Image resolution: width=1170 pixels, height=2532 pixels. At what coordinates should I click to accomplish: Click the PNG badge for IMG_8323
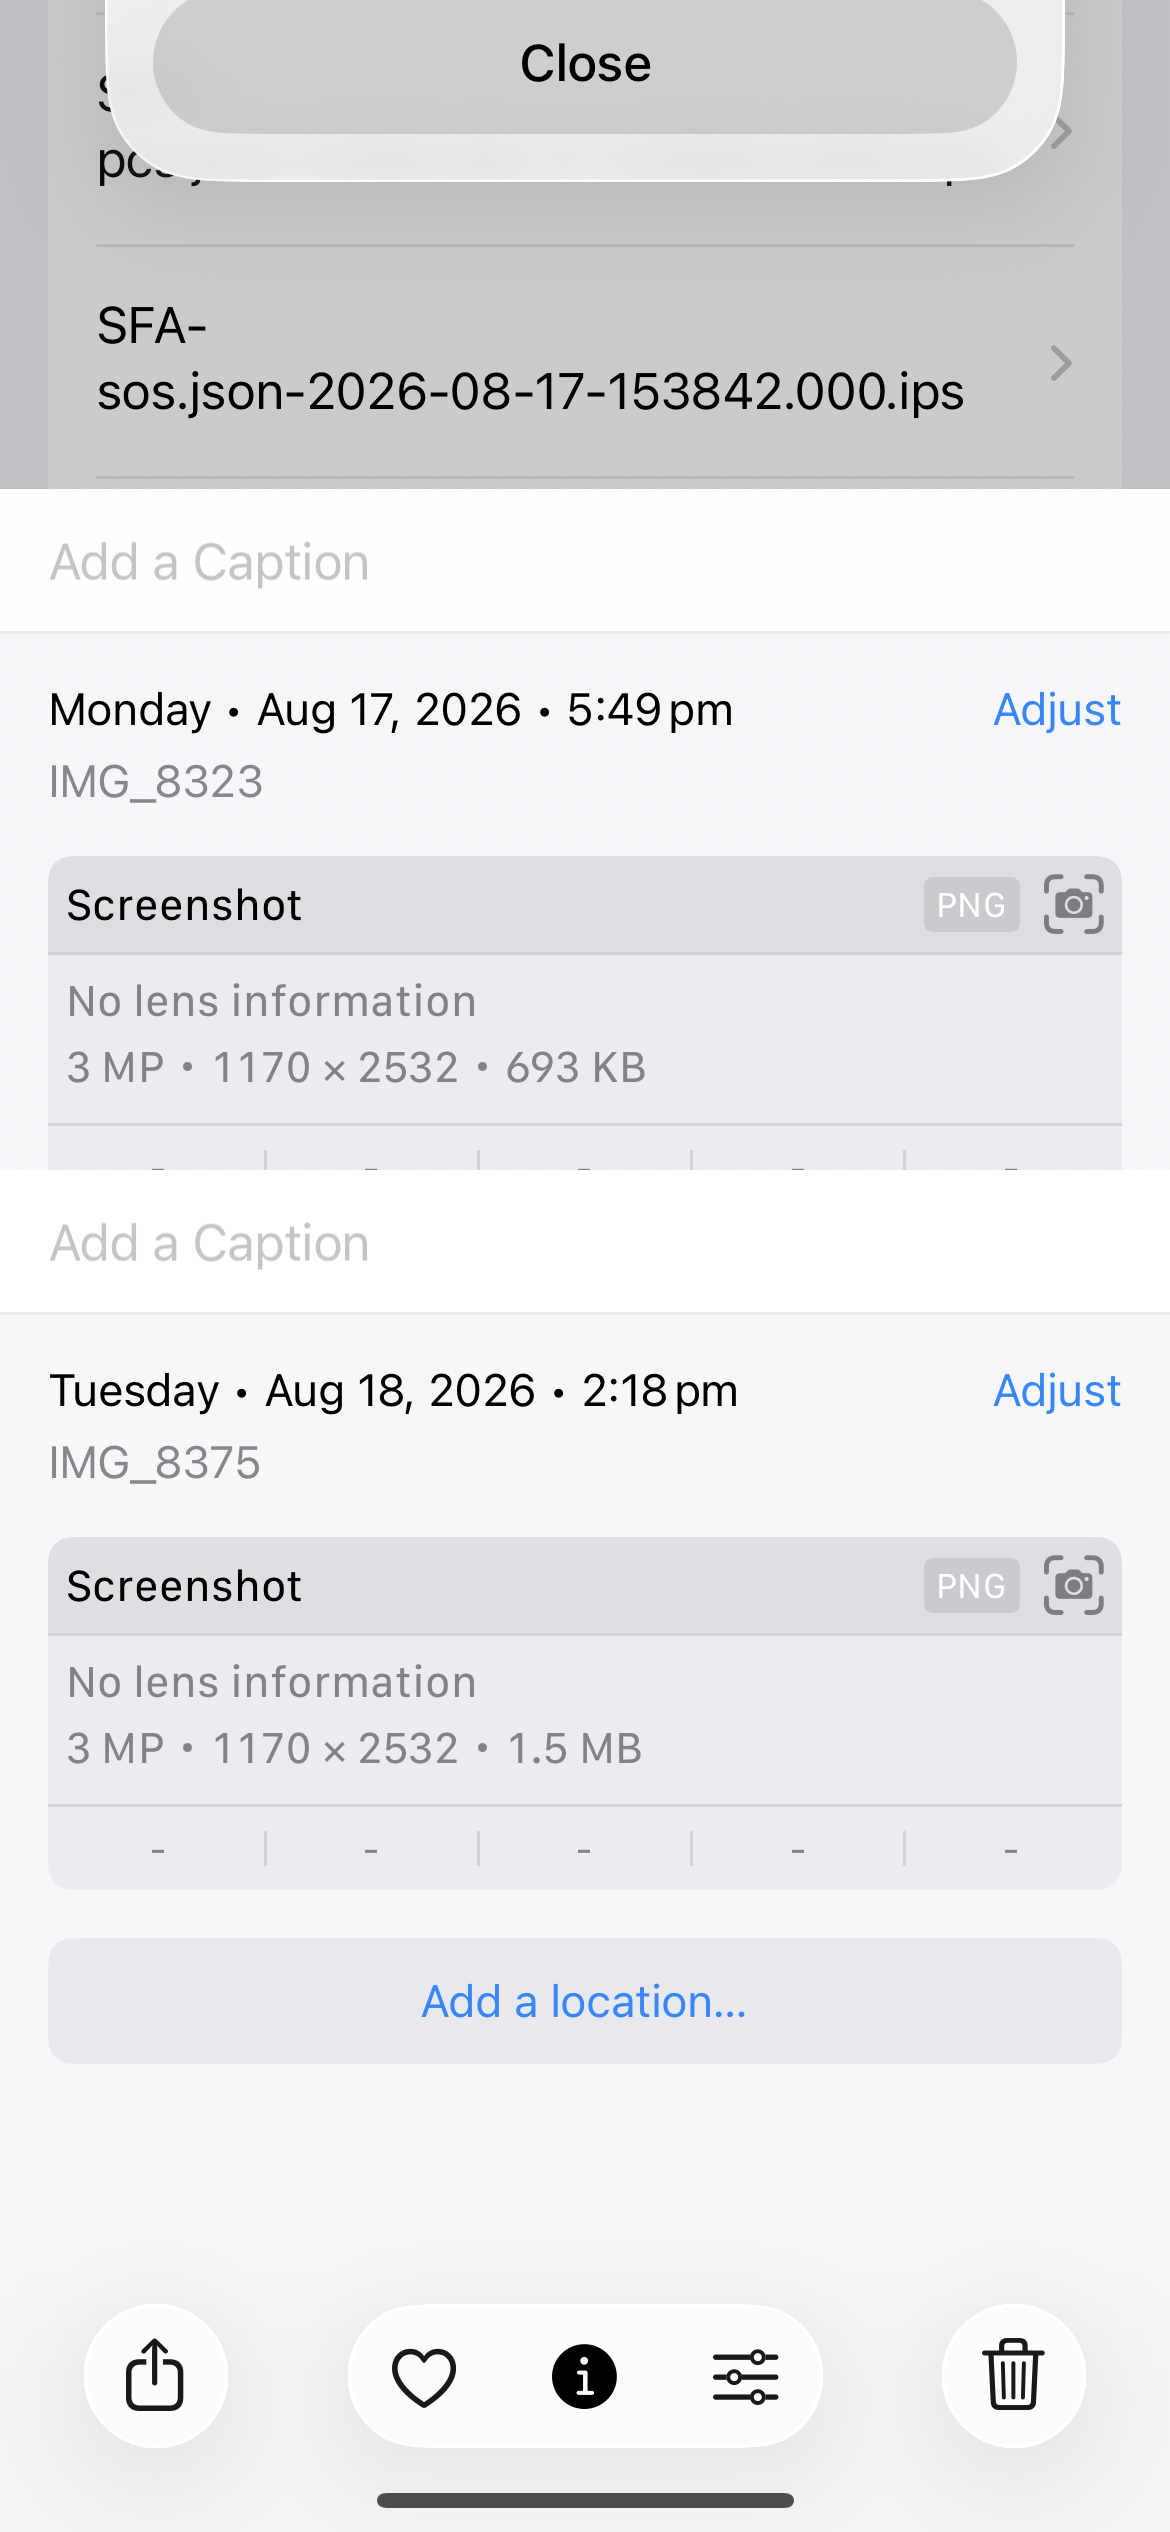point(971,905)
